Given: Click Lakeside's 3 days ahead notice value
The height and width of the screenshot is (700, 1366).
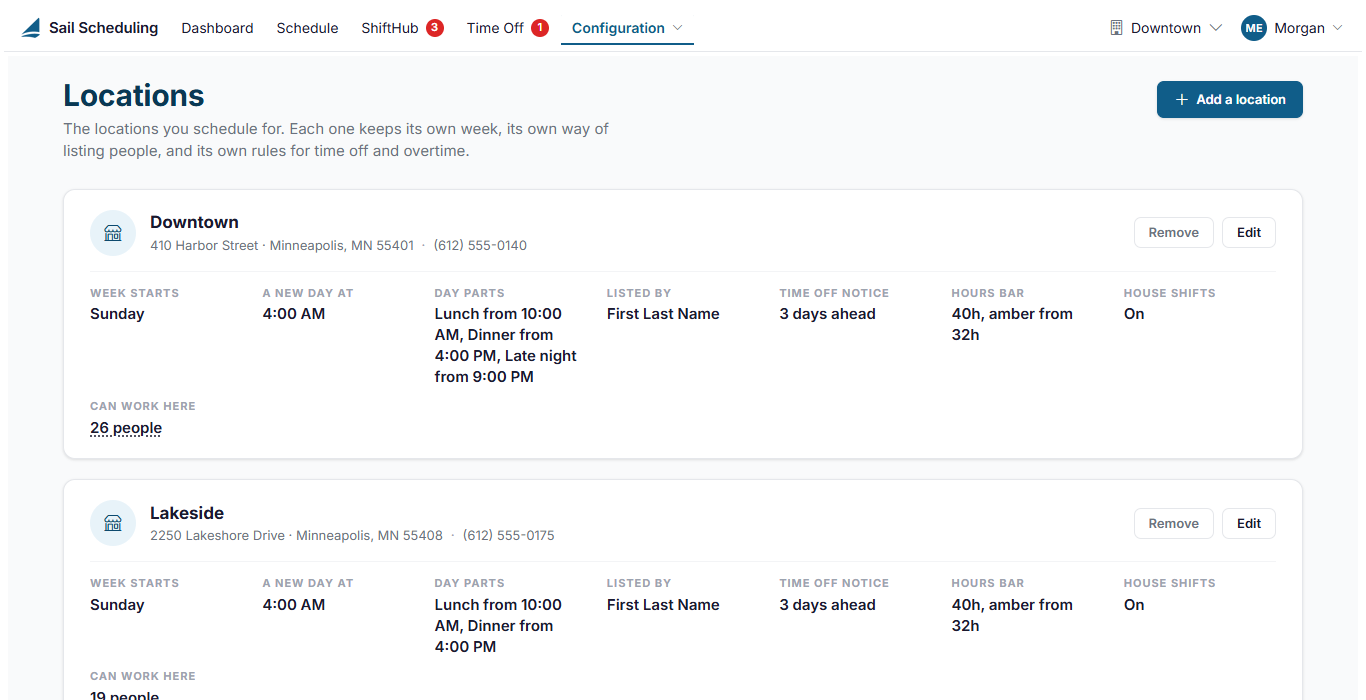Looking at the screenshot, I should pyautogui.click(x=827, y=605).
